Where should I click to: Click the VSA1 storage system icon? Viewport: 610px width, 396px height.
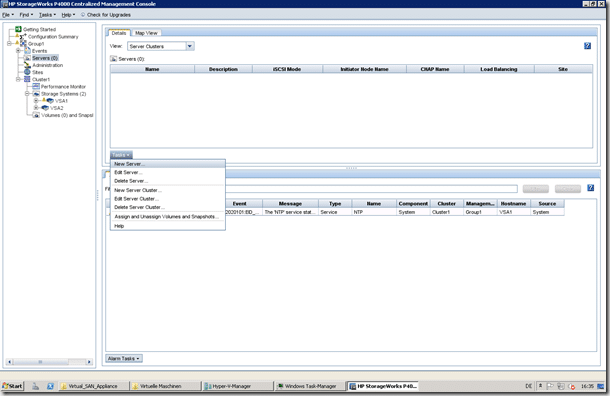50,101
